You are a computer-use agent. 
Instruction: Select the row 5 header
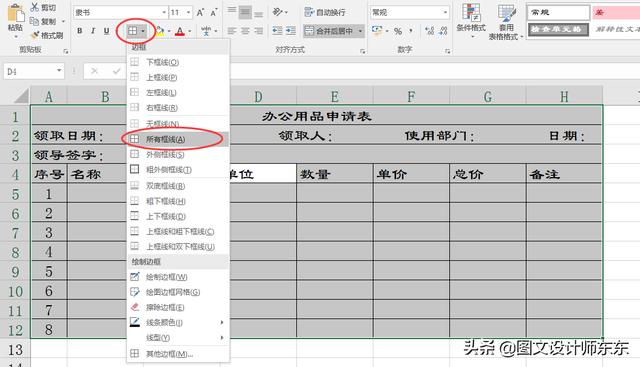click(x=15, y=194)
